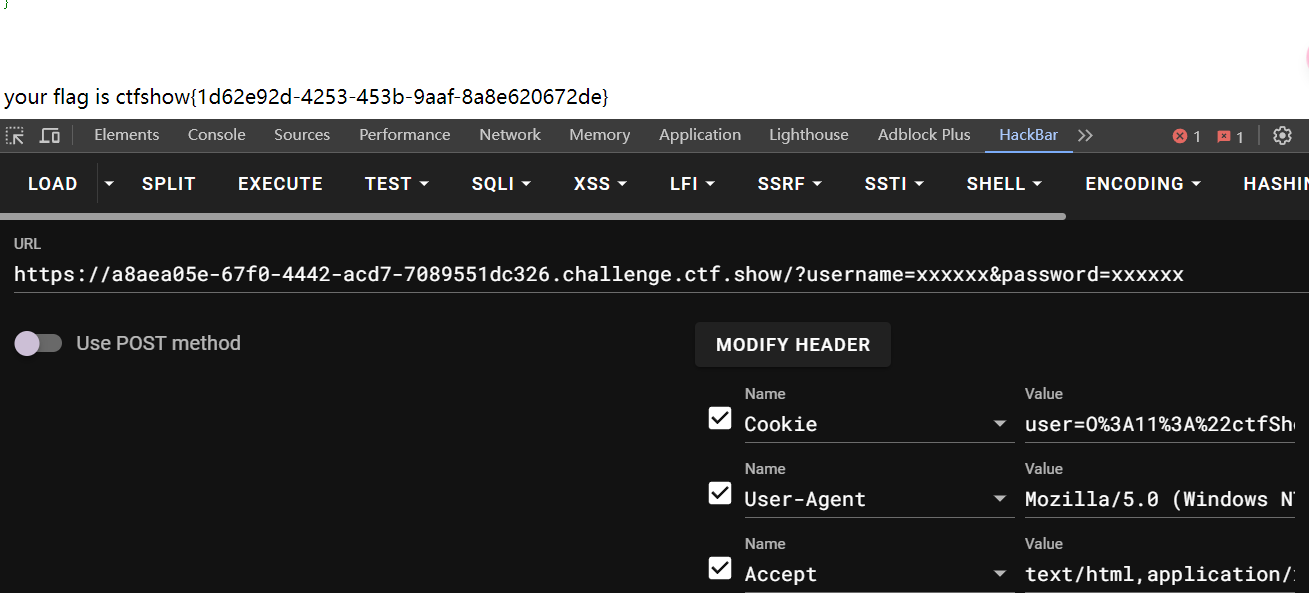Viewport: 1309px width, 593px height.
Task: Toggle the device toolbar icon
Action: [x=50, y=136]
